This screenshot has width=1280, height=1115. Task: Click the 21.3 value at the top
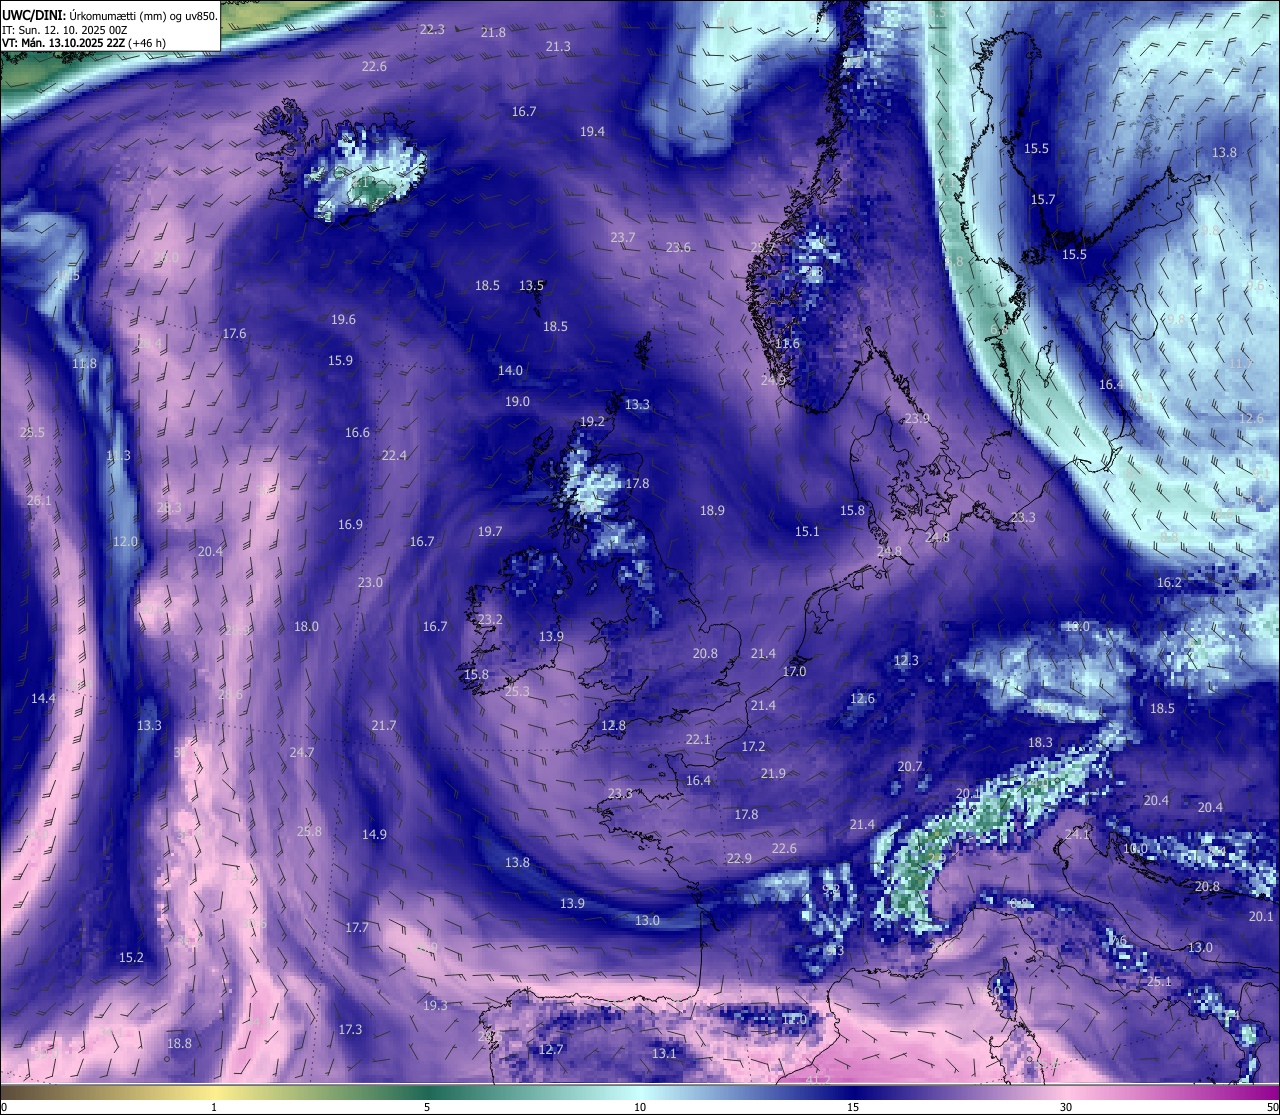[x=558, y=47]
